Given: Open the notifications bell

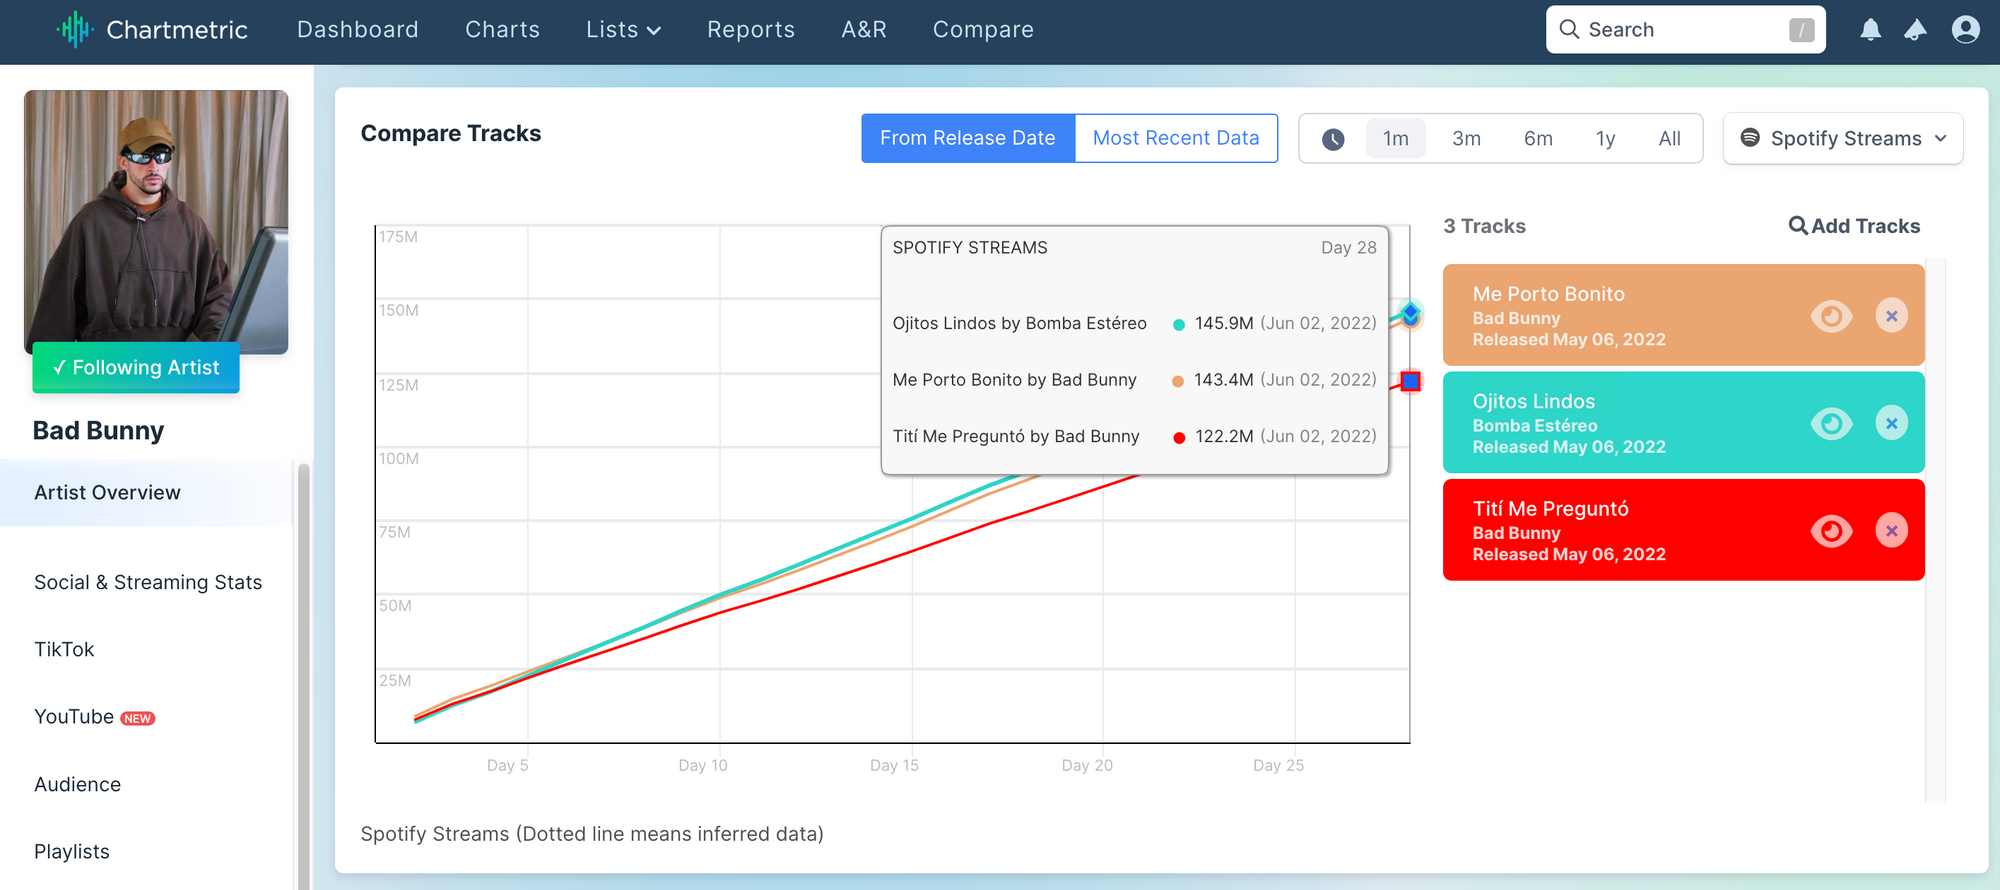Looking at the screenshot, I should tap(1870, 30).
